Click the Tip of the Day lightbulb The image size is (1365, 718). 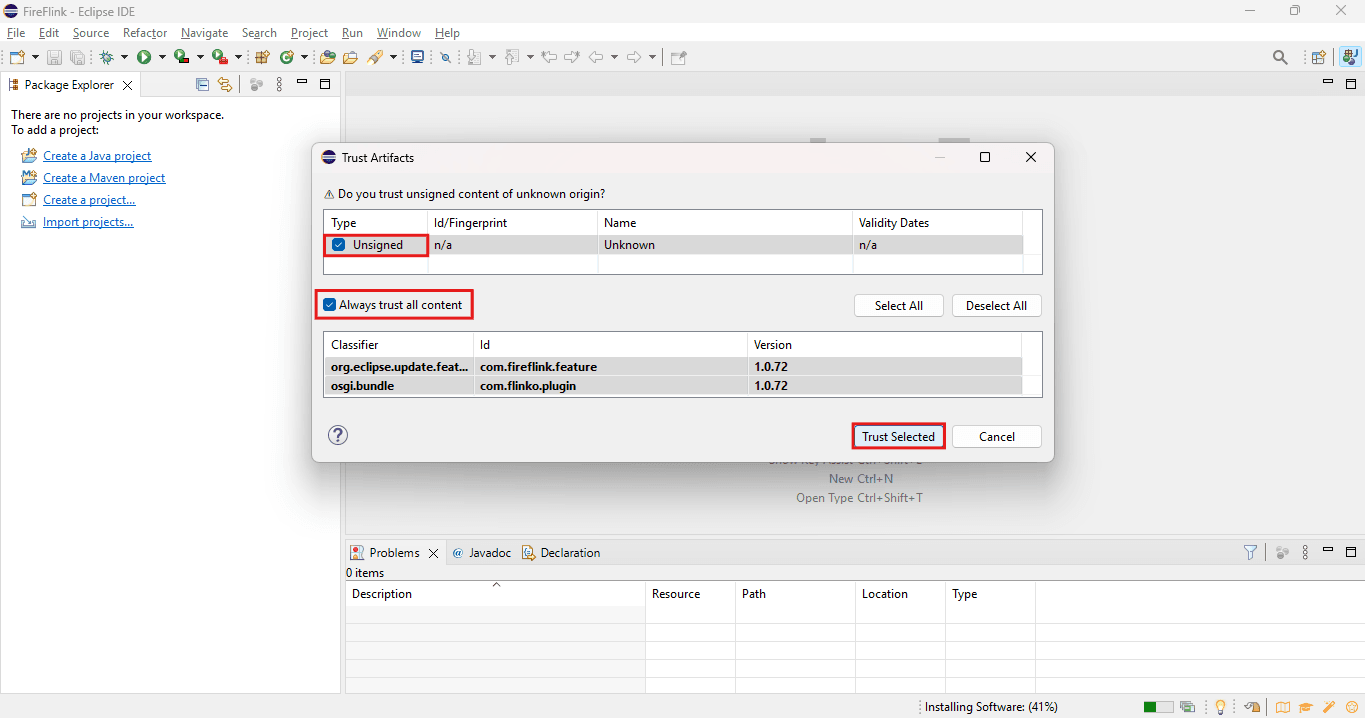(1220, 707)
